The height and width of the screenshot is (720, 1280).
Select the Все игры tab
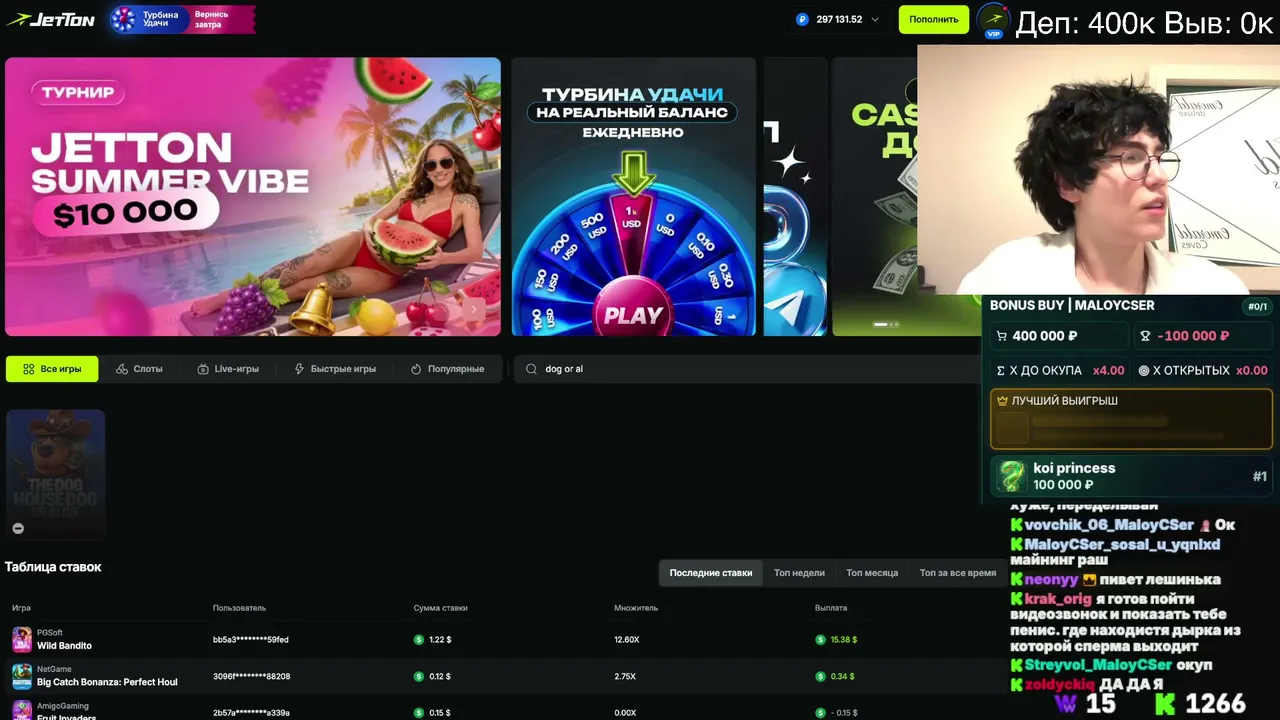coord(52,369)
